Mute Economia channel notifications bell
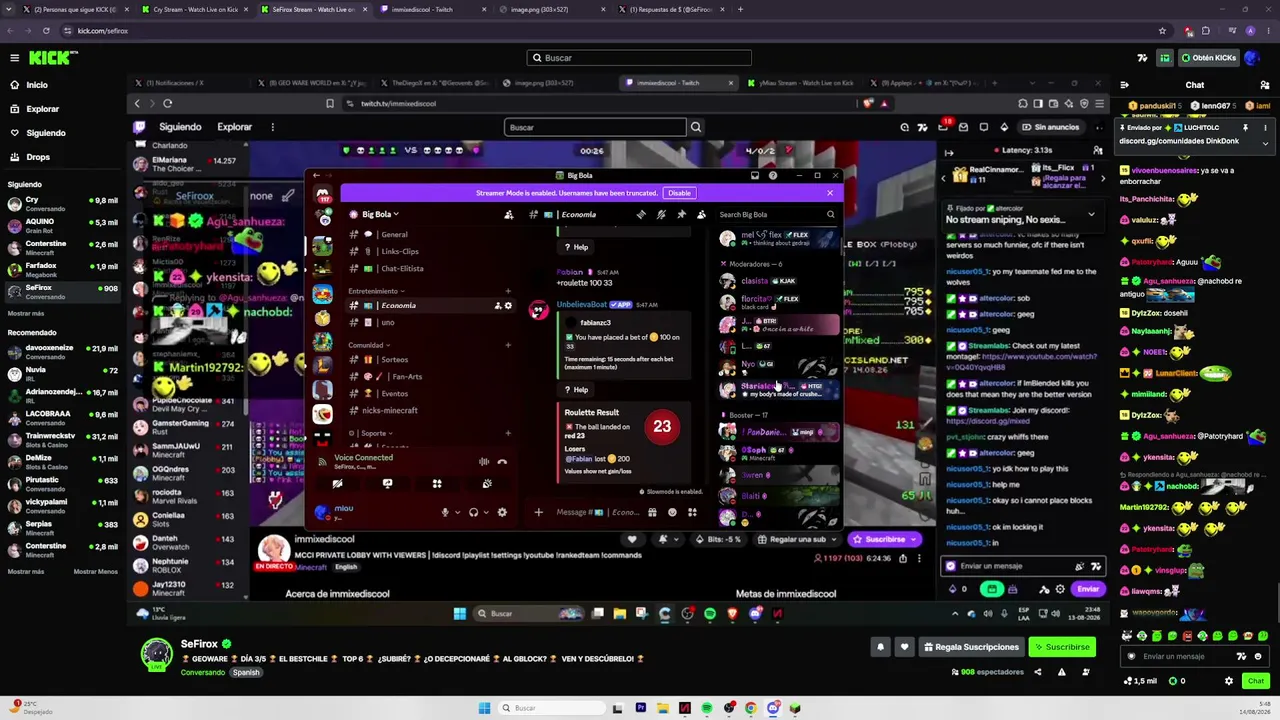1280x720 pixels. click(x=661, y=214)
